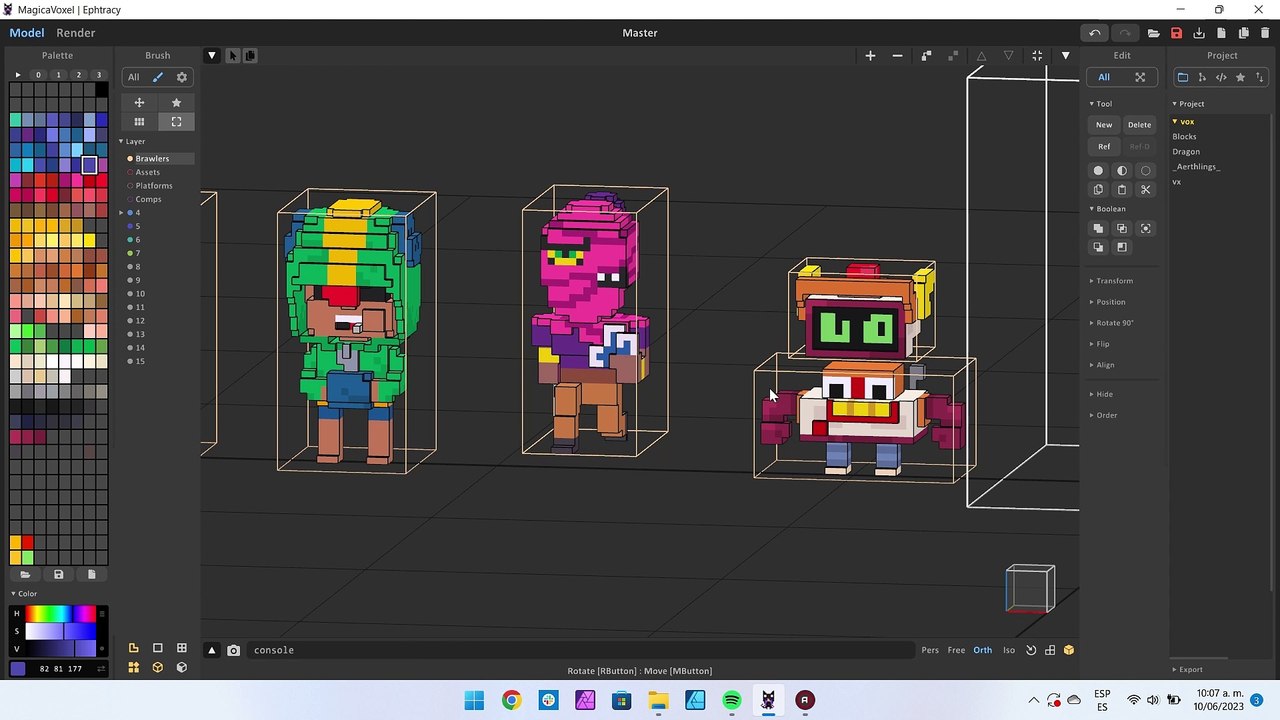1280x720 pixels.
Task: Click the star icon in Brush panel
Action: coord(176,102)
